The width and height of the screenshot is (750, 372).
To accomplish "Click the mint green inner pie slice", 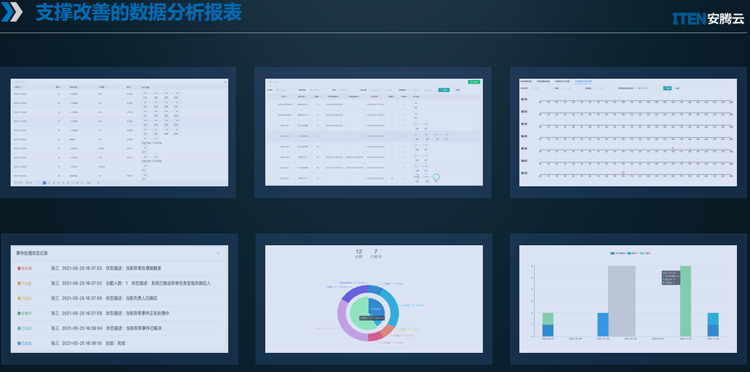I will click(x=359, y=311).
